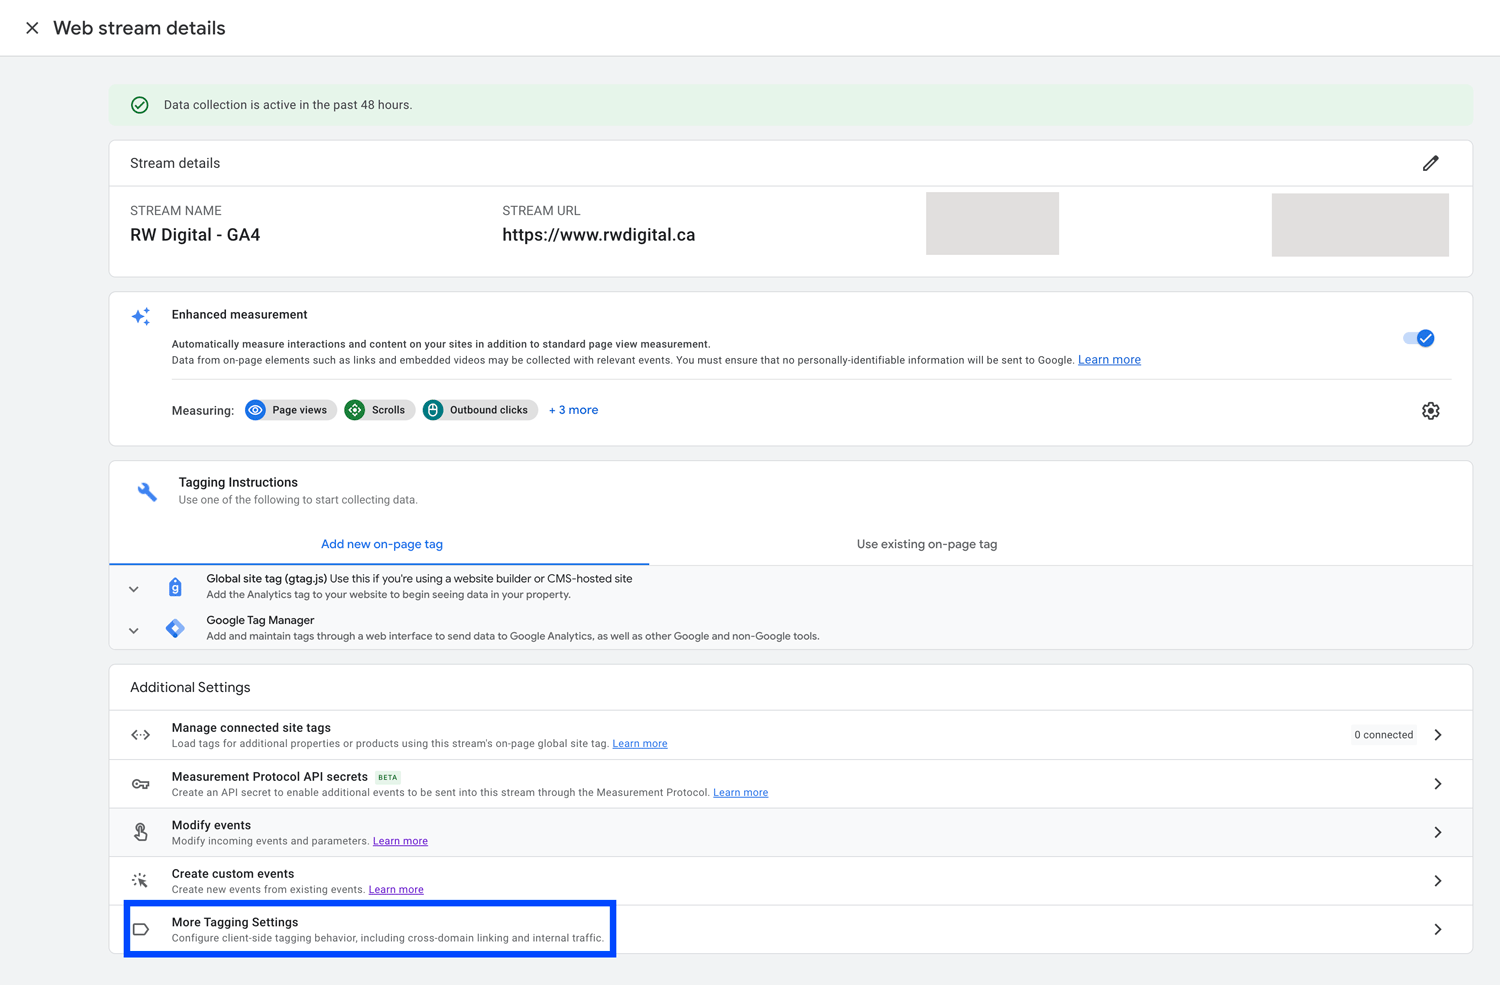Click the Modify events touch icon
Image resolution: width=1500 pixels, height=985 pixels.
coord(141,832)
